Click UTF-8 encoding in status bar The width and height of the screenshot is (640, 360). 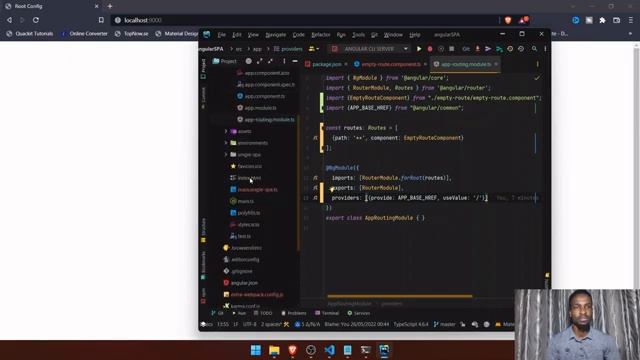pyautogui.click(x=249, y=324)
